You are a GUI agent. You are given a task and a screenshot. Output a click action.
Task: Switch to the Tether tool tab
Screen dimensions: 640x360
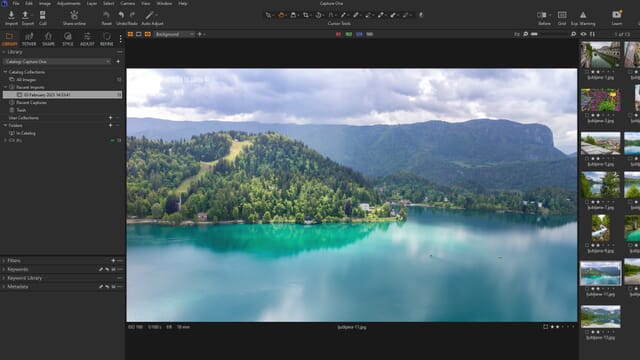[x=29, y=39]
